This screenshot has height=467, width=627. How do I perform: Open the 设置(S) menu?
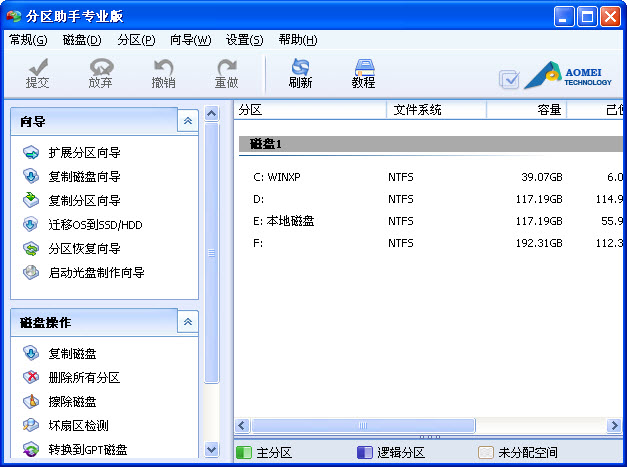pyautogui.click(x=244, y=40)
